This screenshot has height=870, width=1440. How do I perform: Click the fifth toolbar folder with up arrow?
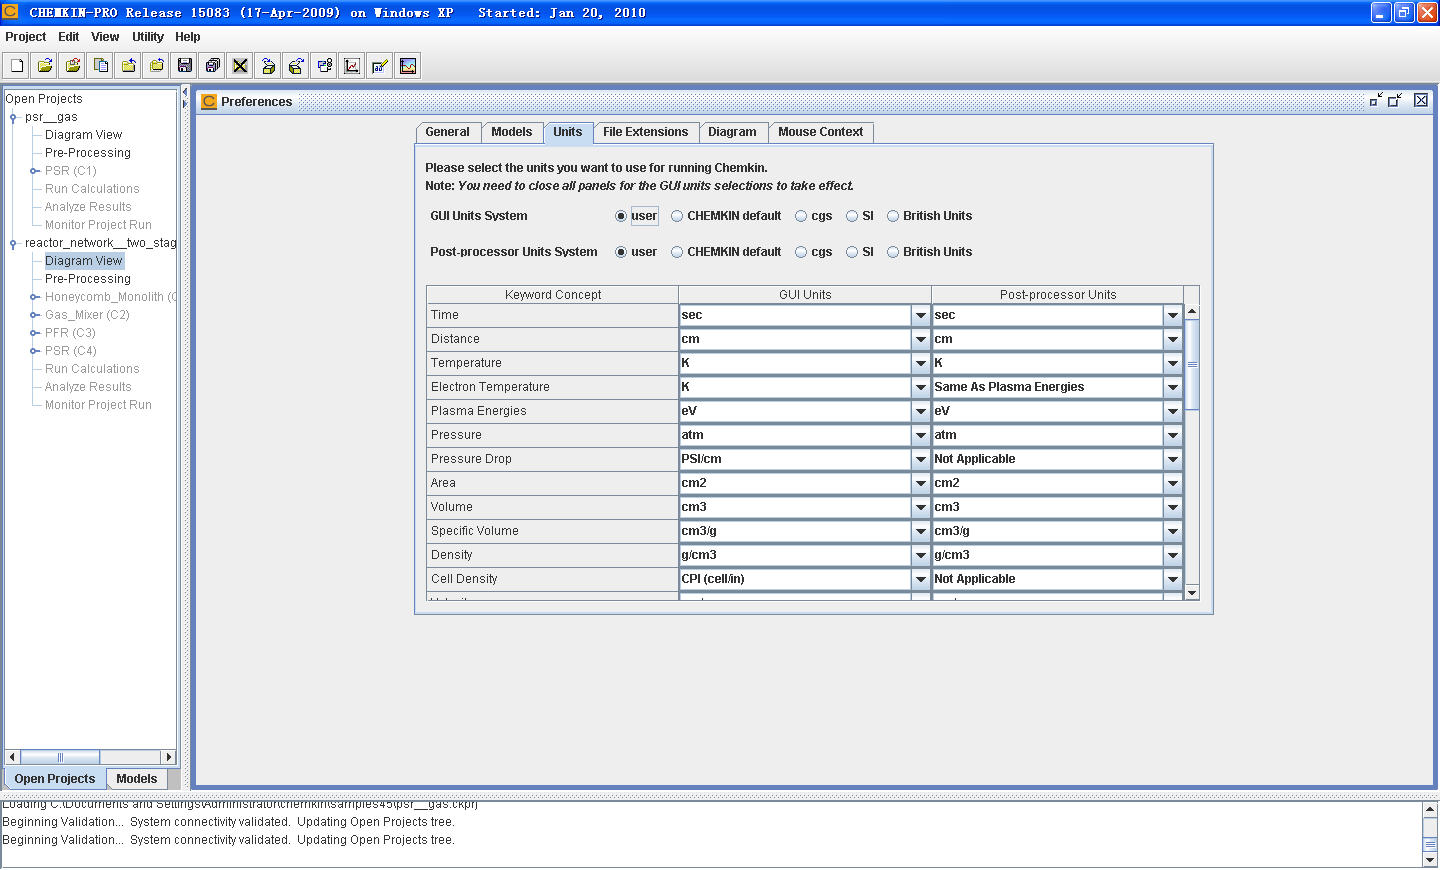click(x=129, y=66)
